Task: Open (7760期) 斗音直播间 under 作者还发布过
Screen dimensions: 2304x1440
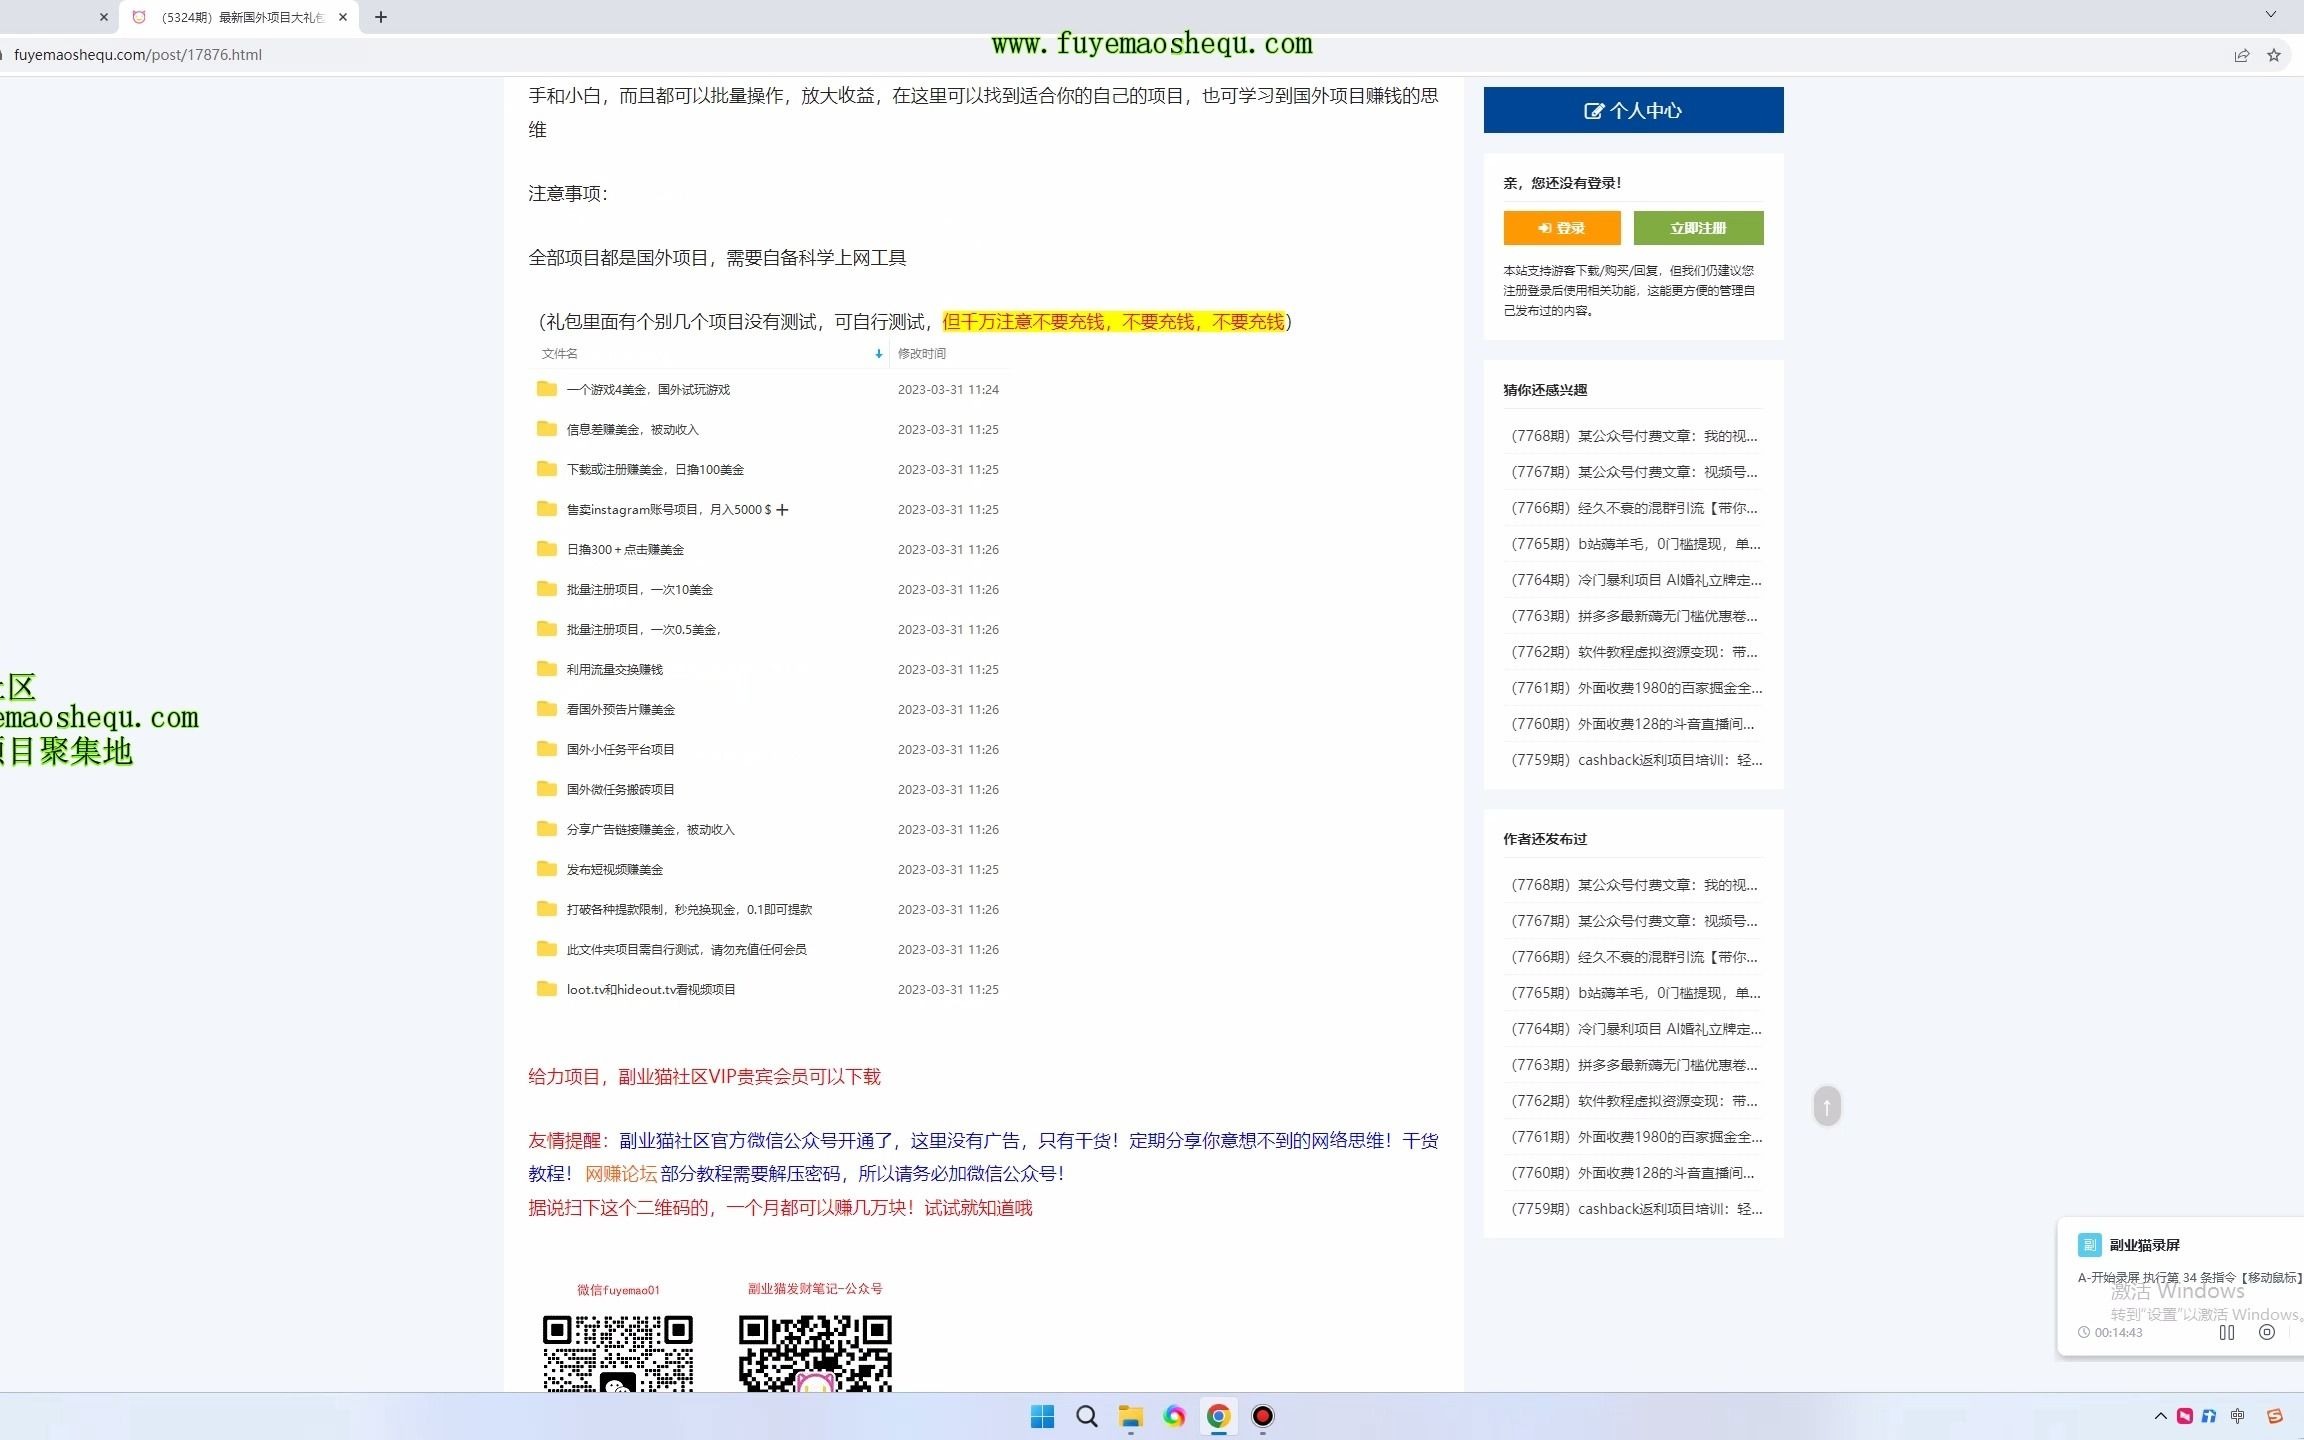Action: click(1632, 1173)
